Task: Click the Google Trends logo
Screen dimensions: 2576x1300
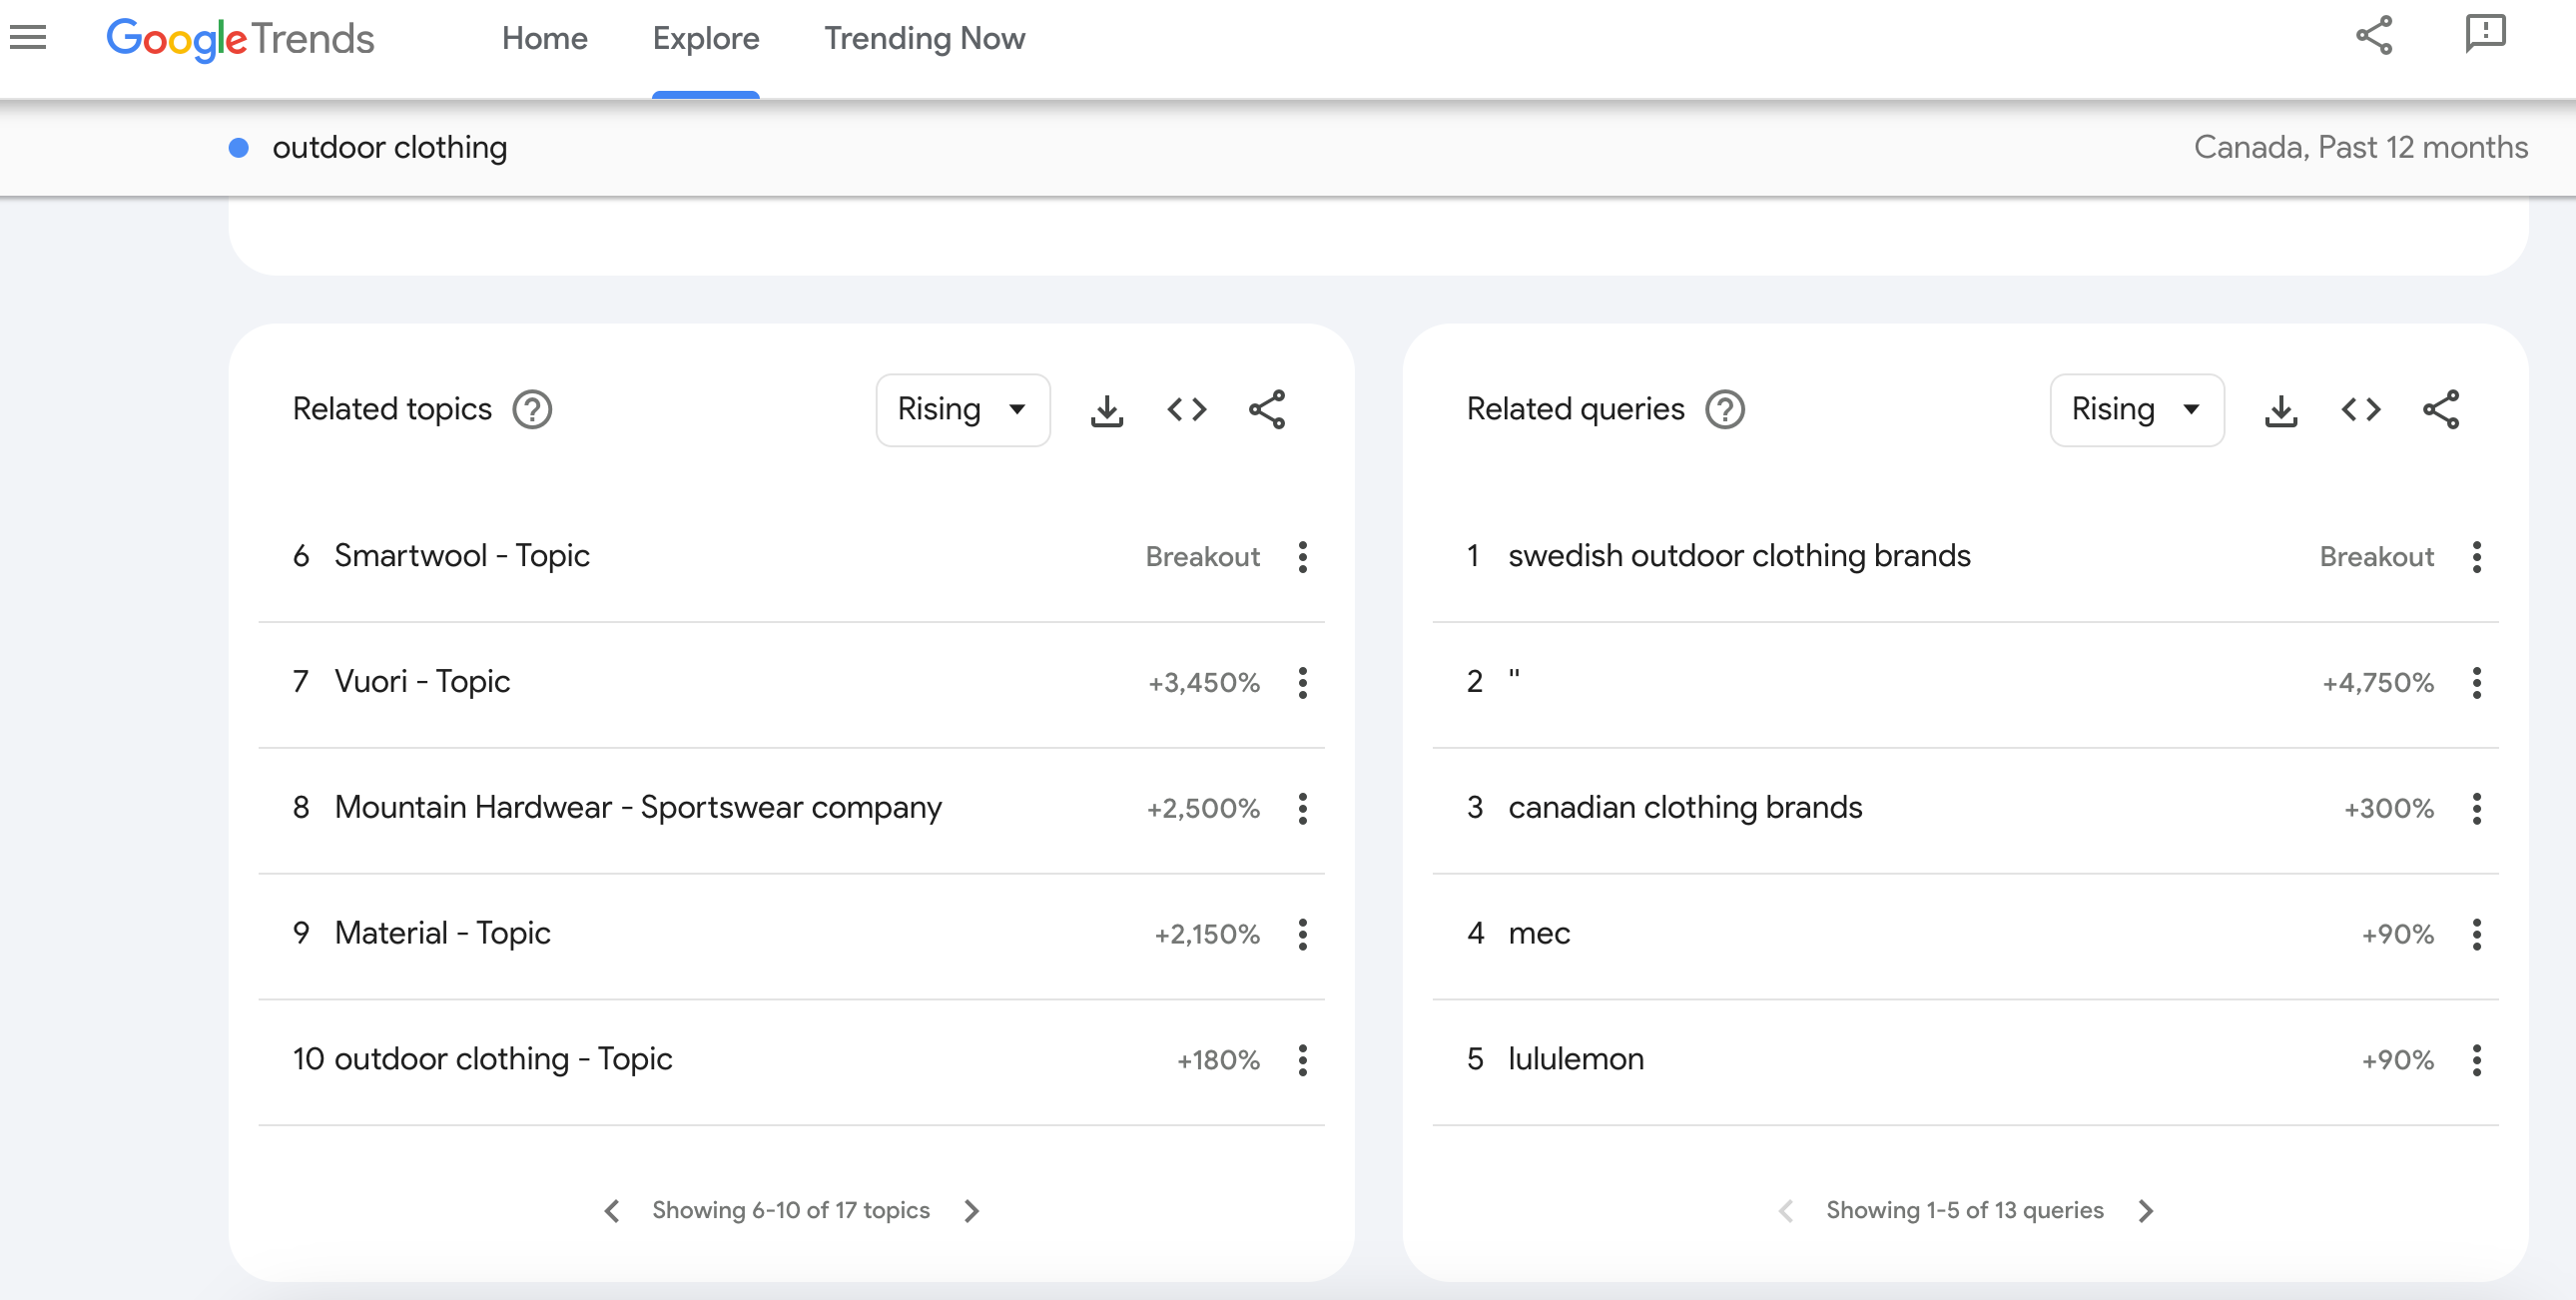Action: [240, 39]
